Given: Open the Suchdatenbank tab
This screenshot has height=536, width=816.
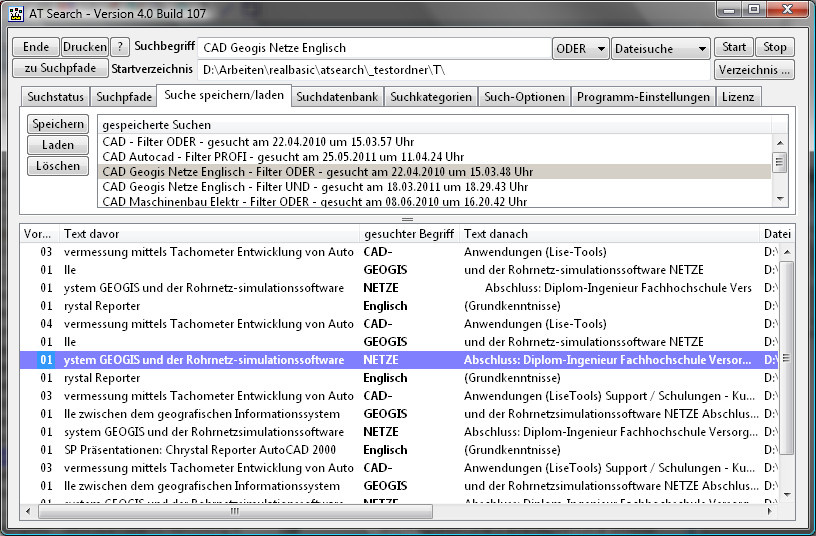Looking at the screenshot, I should point(336,97).
